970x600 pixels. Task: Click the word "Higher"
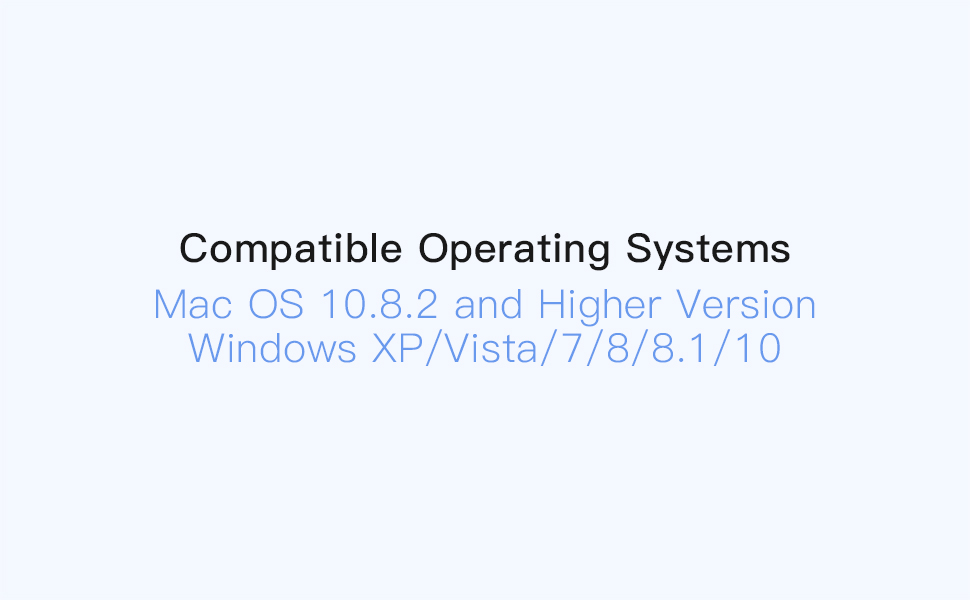(x=599, y=306)
